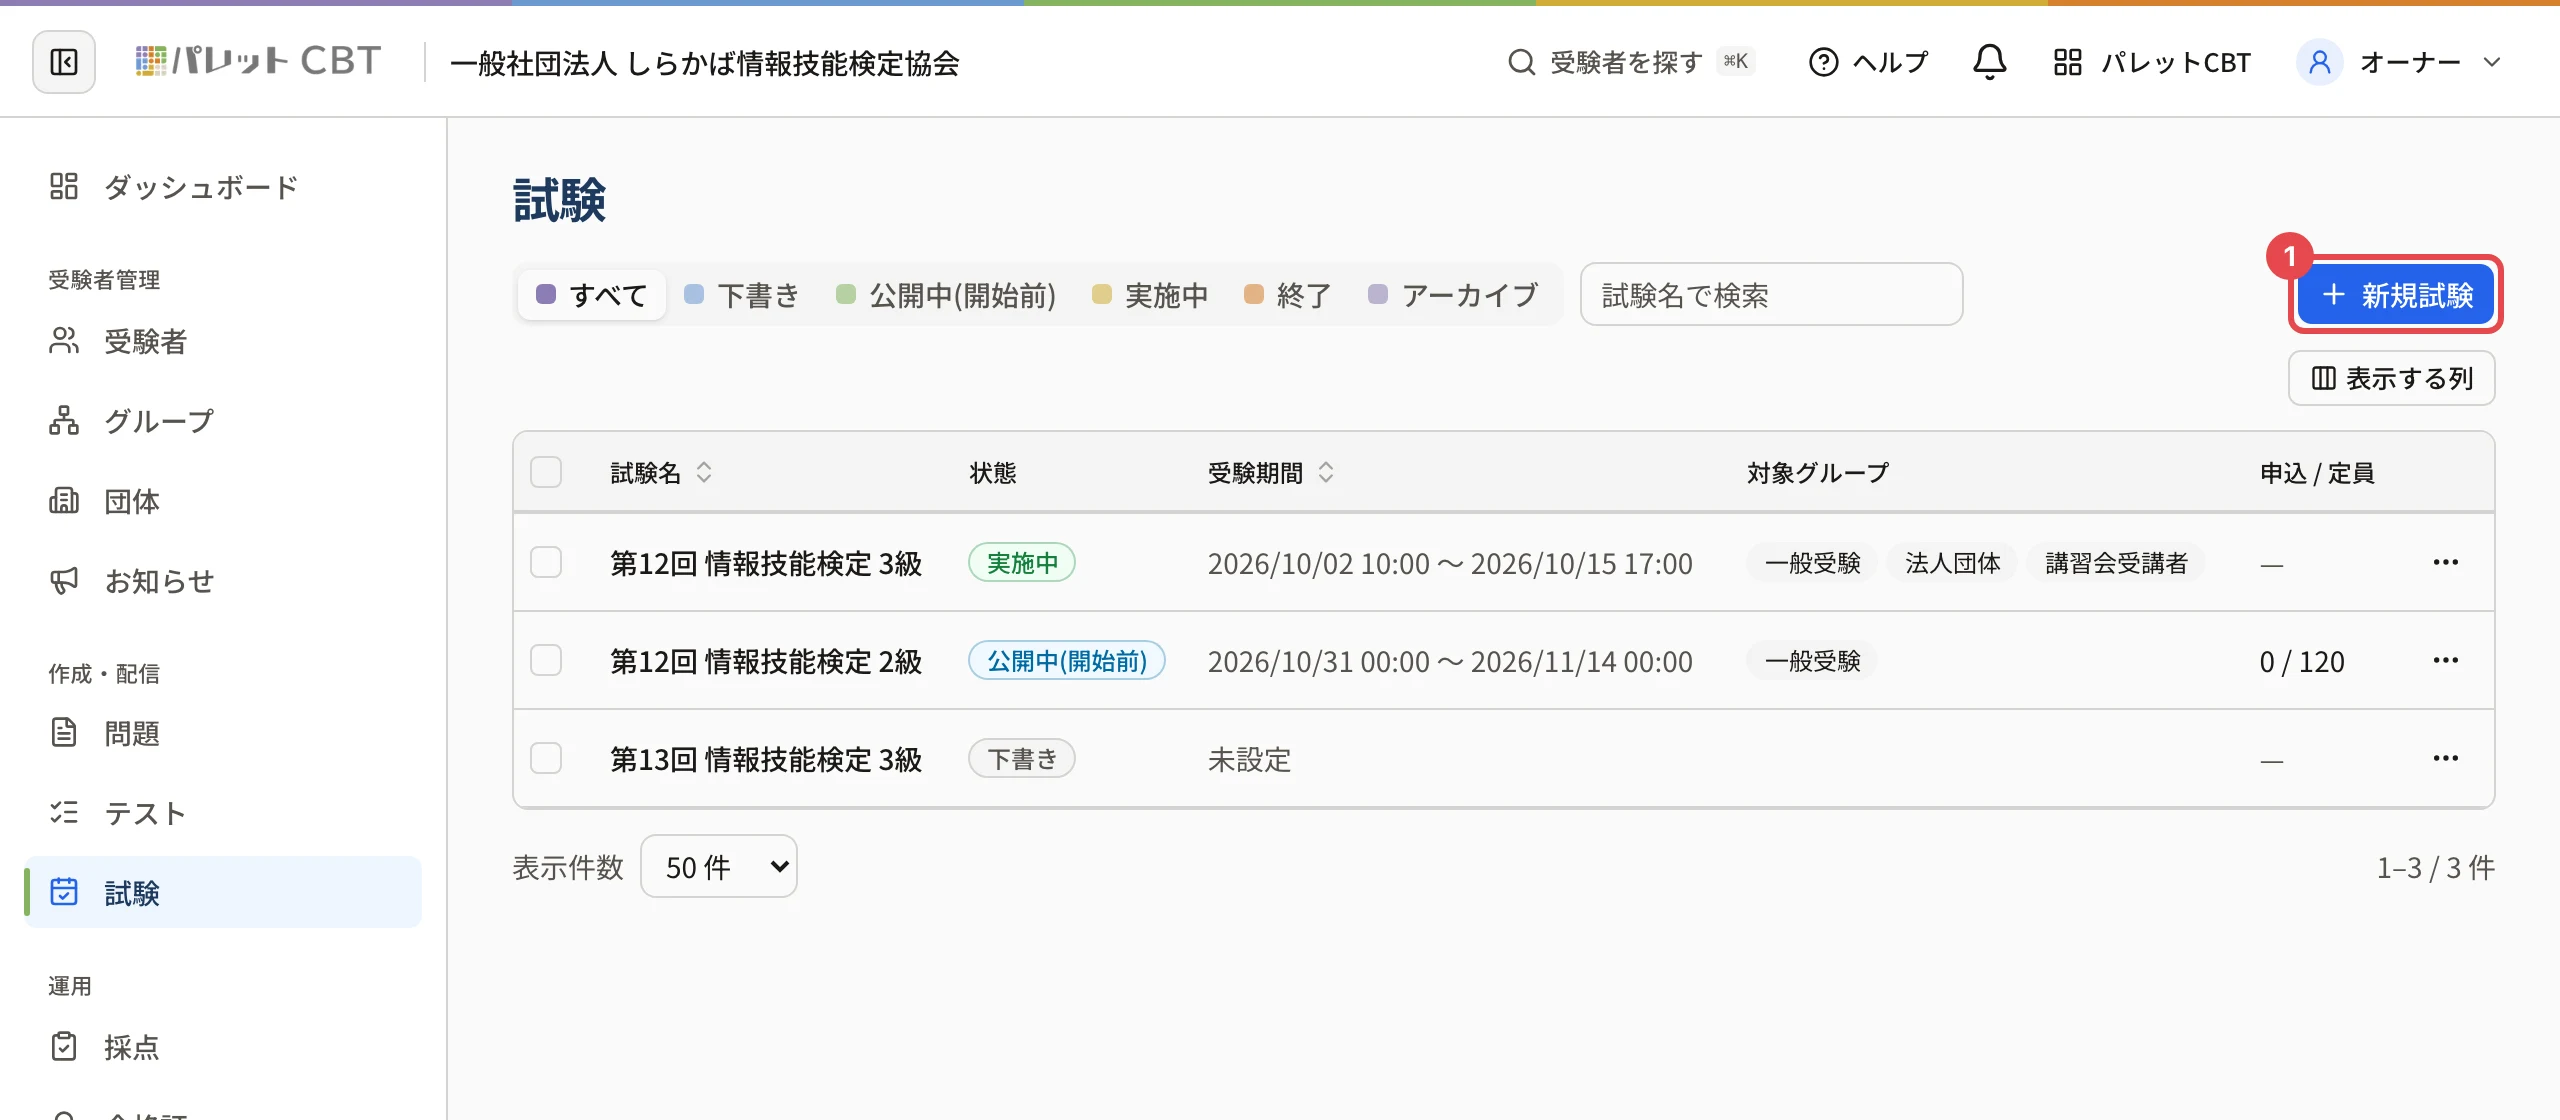Check the row 第13回 情報技能検定 3級
Screen dimensions: 2560x1120
546,758
